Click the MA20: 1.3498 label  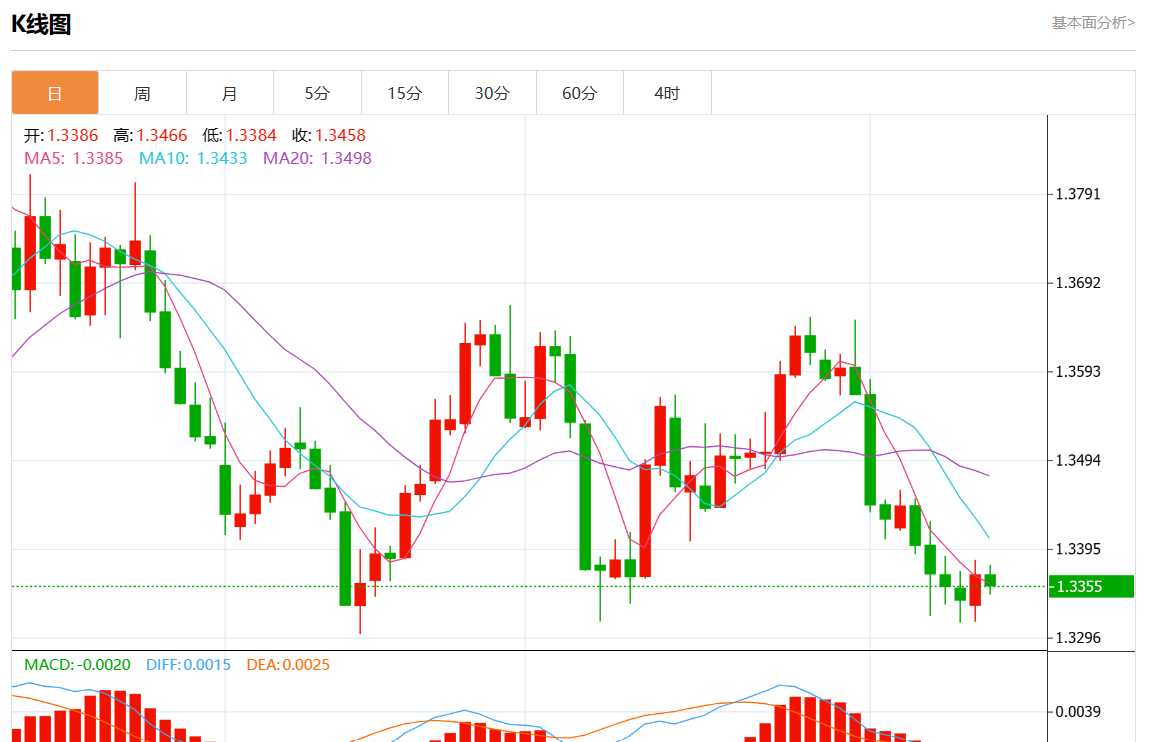point(318,158)
